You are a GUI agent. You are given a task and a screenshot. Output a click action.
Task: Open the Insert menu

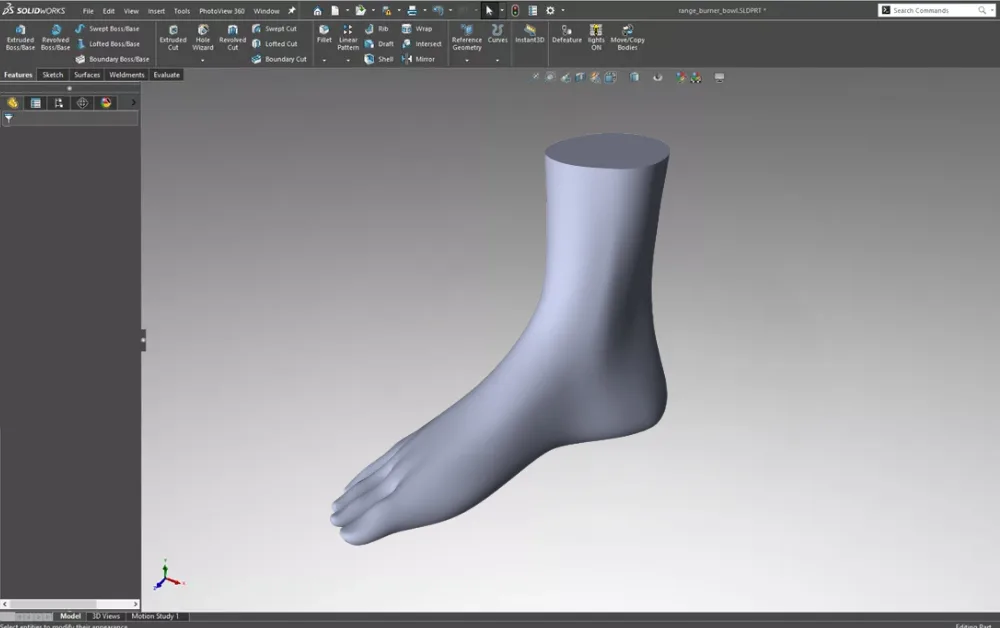coord(156,11)
